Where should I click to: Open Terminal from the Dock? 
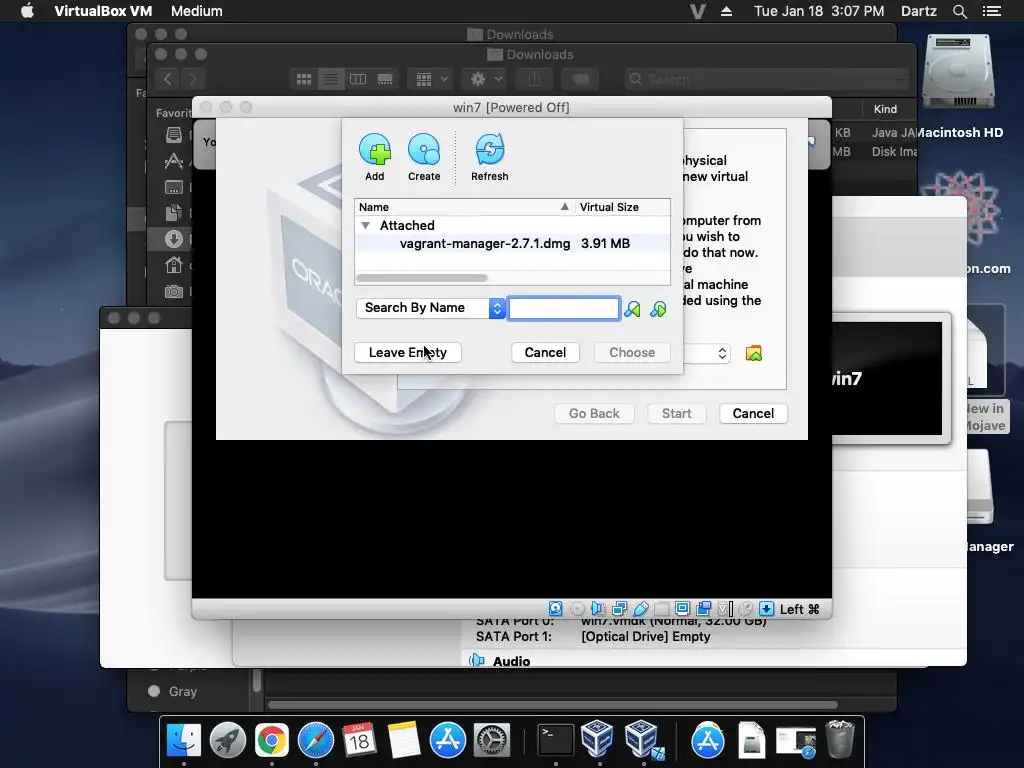pos(555,740)
